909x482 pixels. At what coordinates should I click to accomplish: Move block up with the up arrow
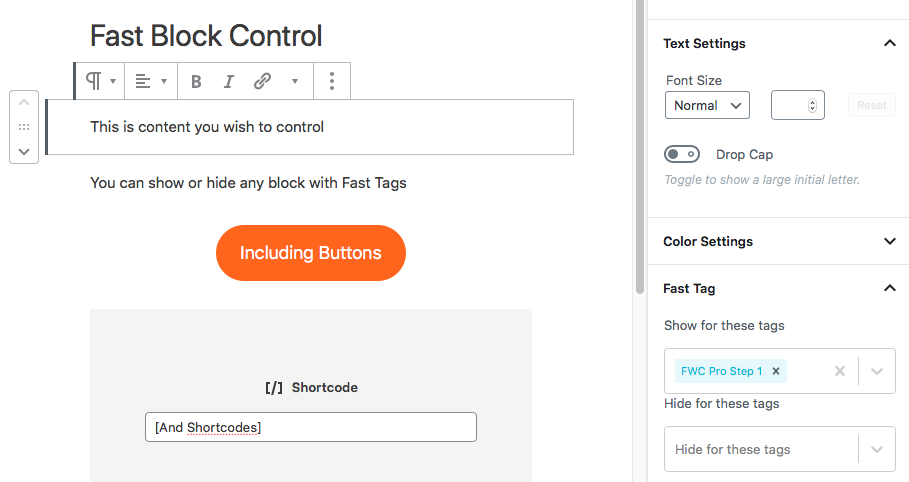[24, 103]
